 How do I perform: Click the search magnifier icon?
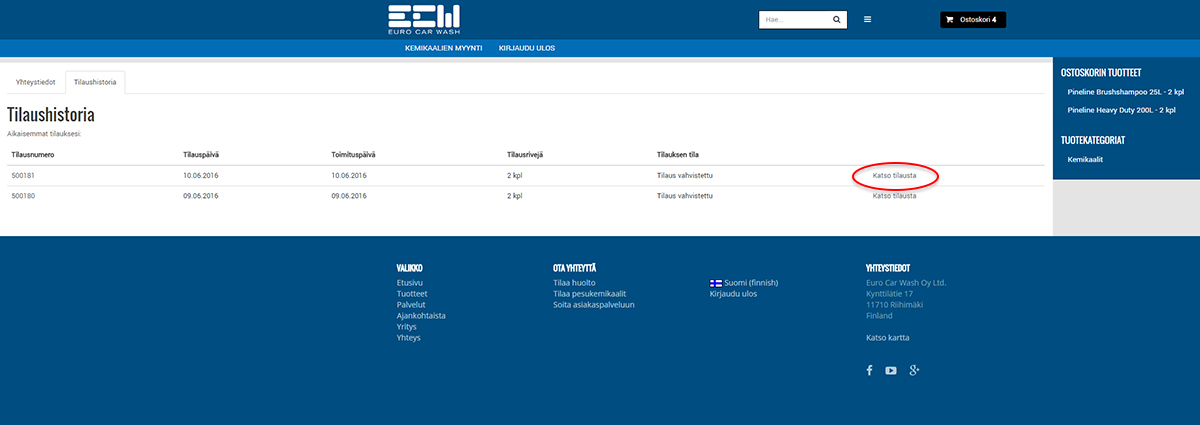point(836,19)
